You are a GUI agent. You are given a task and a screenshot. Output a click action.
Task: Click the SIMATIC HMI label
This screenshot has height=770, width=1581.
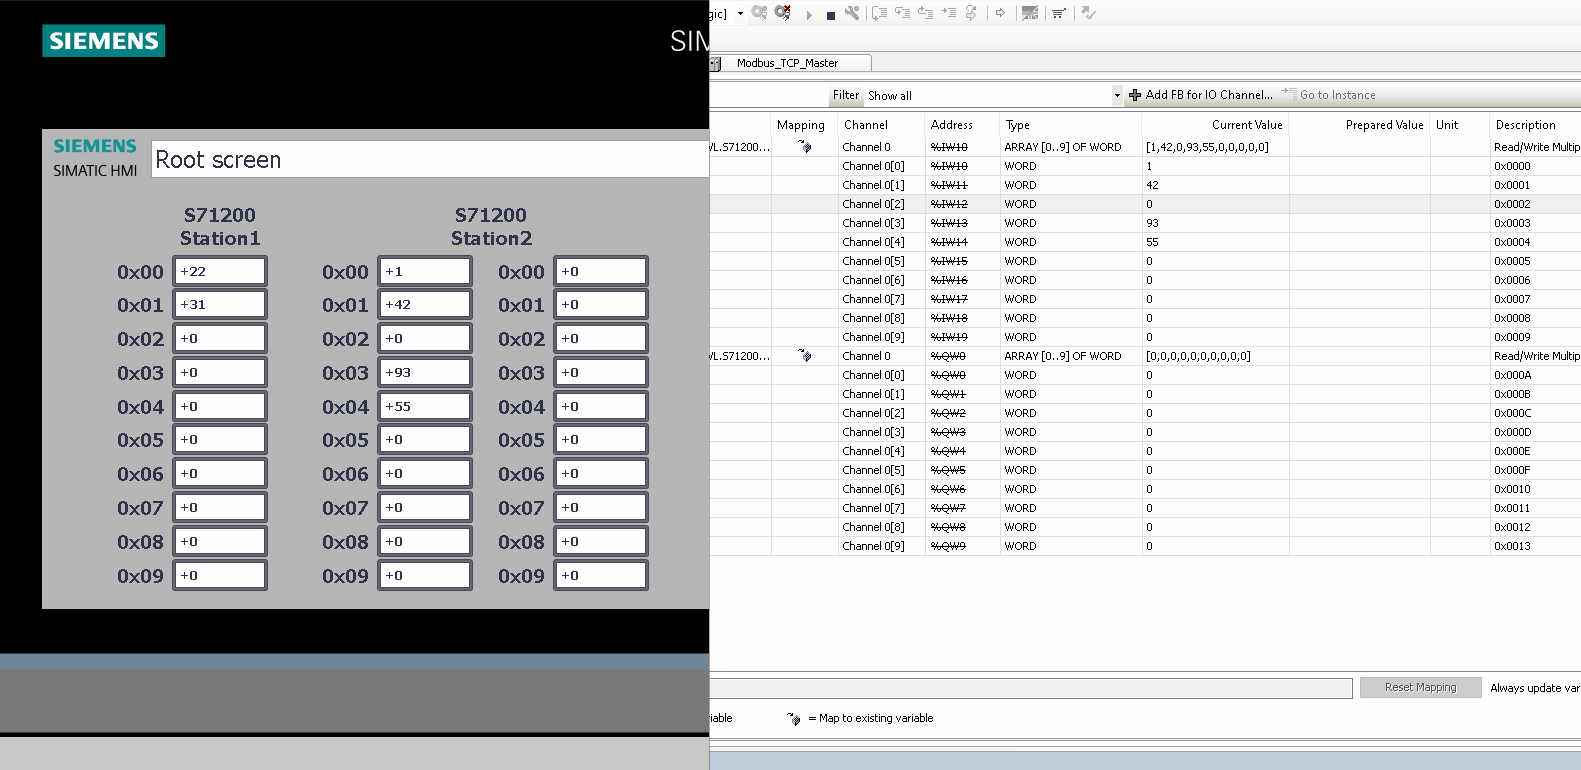(x=95, y=171)
